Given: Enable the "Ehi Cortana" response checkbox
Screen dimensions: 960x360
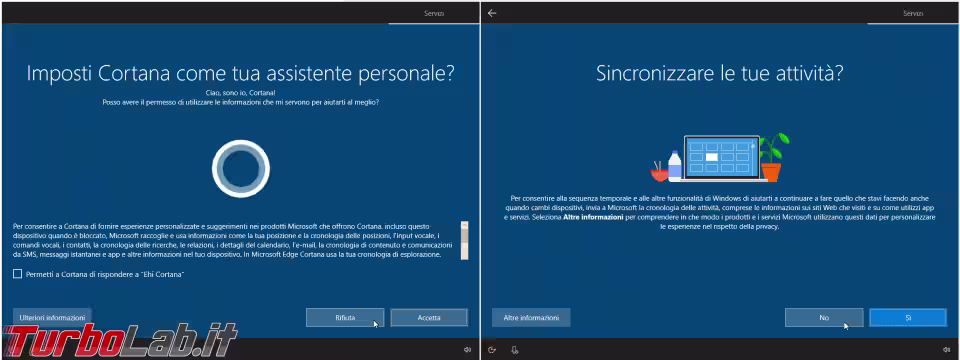Looking at the screenshot, I should click(18, 274).
